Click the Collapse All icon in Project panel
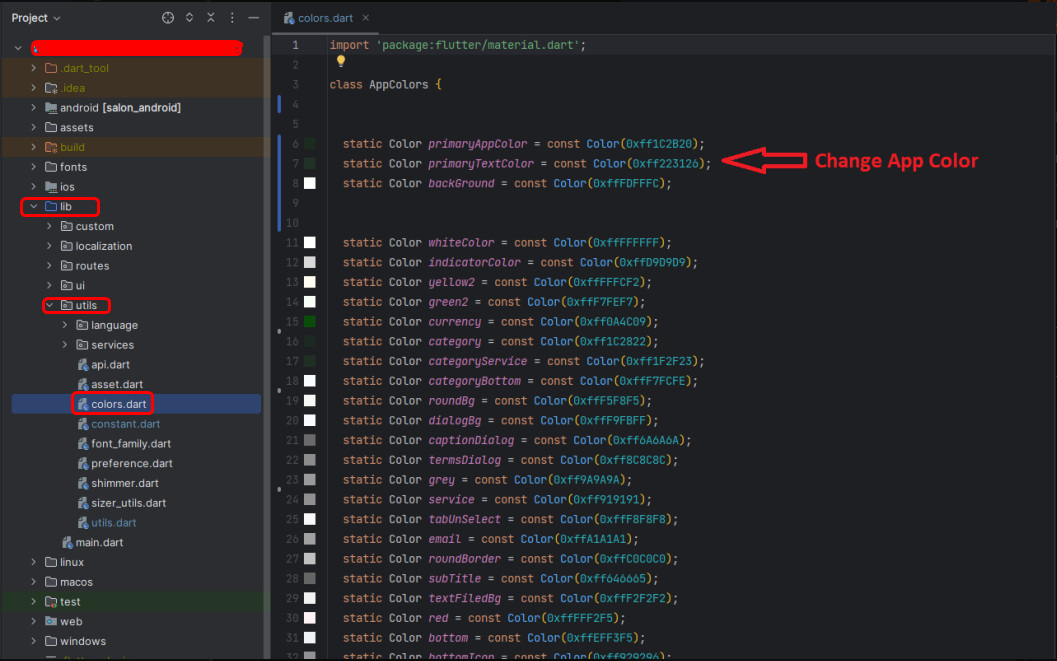1057x661 pixels. [210, 18]
